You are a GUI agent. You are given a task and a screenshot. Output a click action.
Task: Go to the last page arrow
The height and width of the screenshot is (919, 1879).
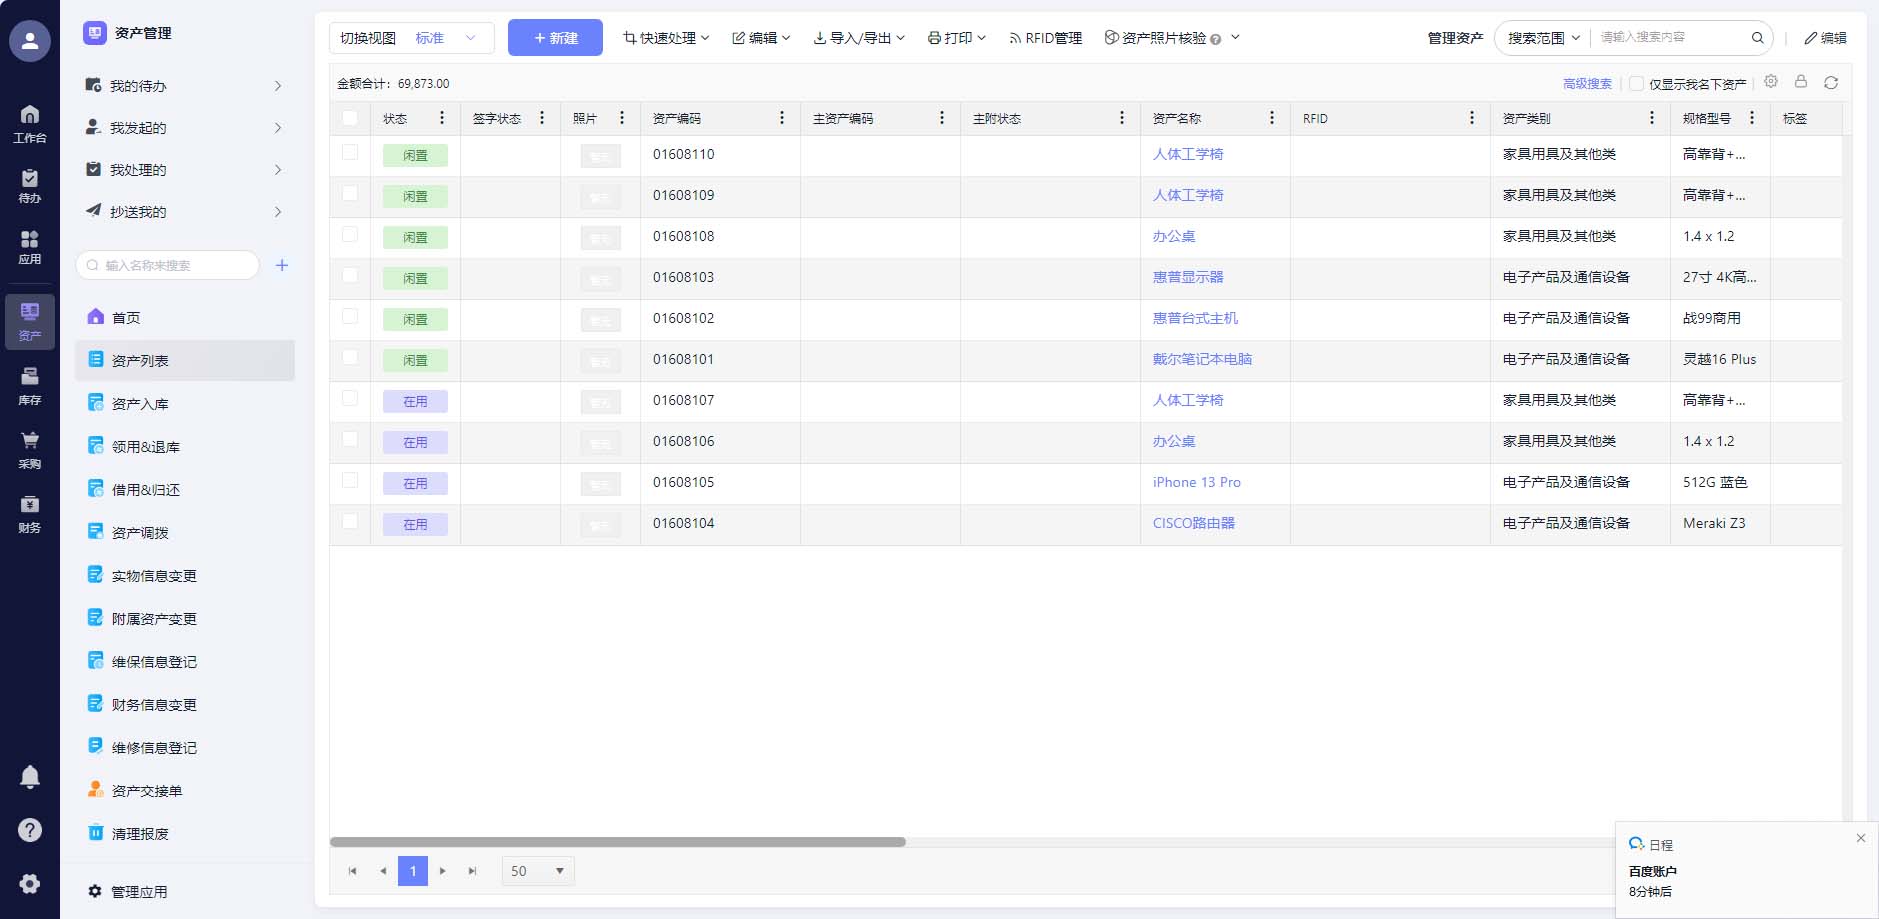click(x=472, y=871)
